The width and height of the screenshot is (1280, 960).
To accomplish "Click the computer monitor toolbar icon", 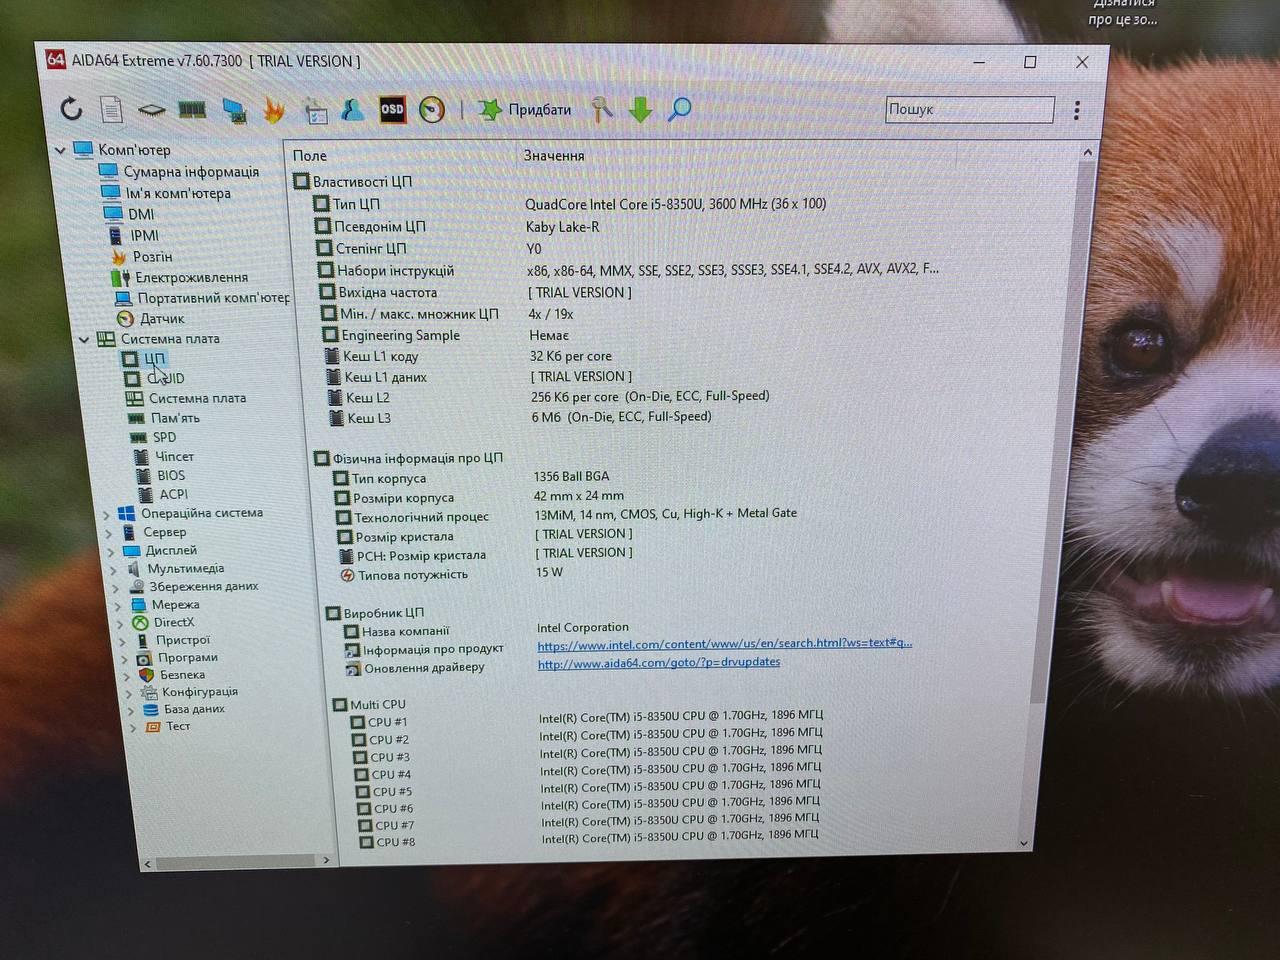I will pyautogui.click(x=234, y=110).
